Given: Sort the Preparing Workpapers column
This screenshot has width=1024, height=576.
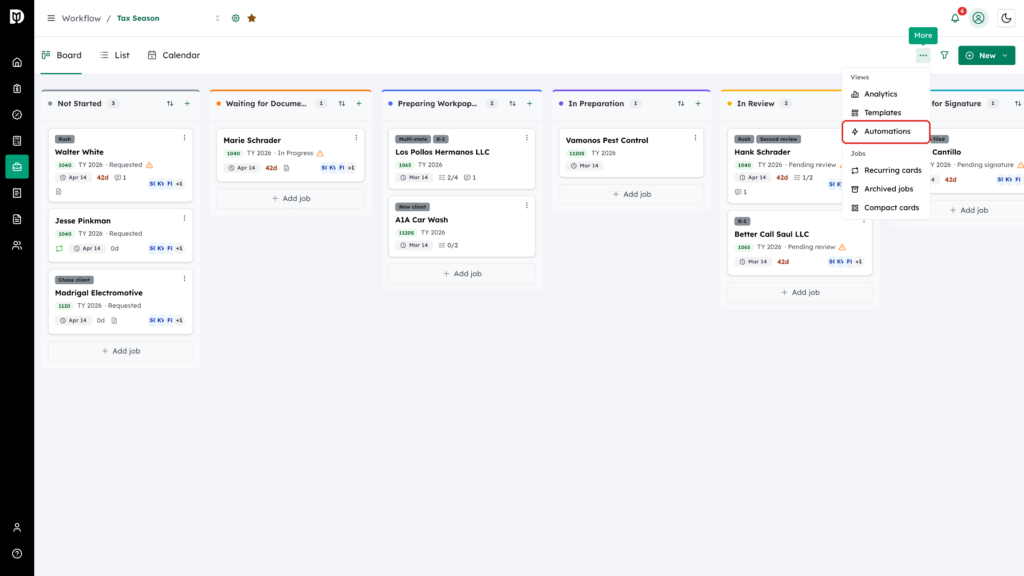Looking at the screenshot, I should pyautogui.click(x=513, y=104).
